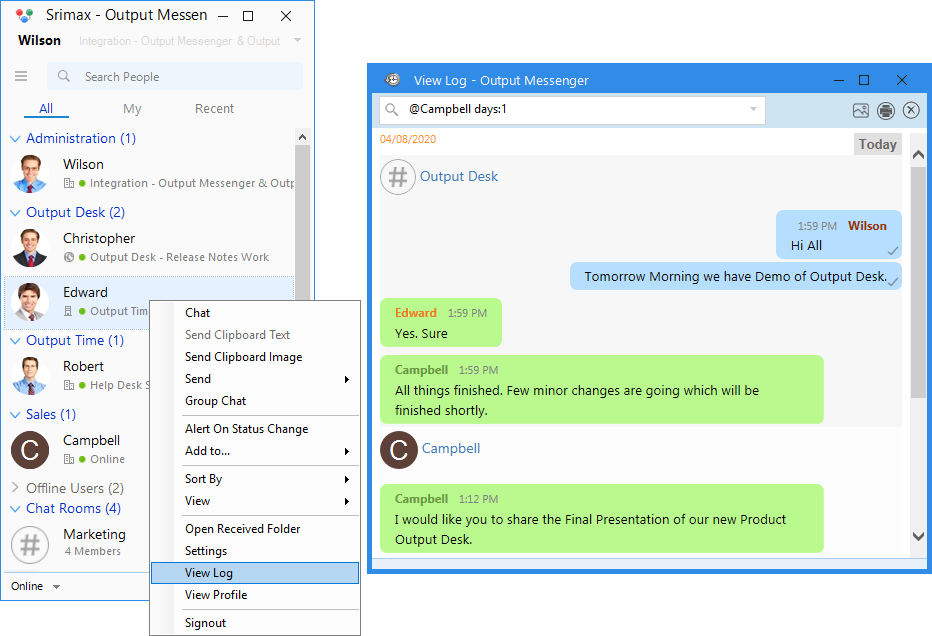
Task: Switch to the Recent tab
Action: 214,109
